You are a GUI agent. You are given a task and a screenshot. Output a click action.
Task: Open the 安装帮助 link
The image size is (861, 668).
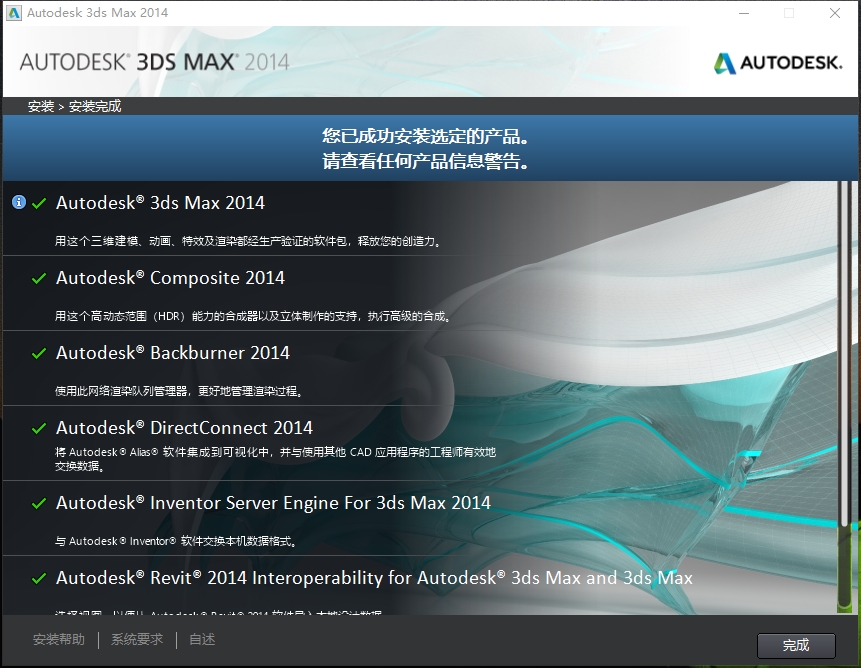coord(59,640)
